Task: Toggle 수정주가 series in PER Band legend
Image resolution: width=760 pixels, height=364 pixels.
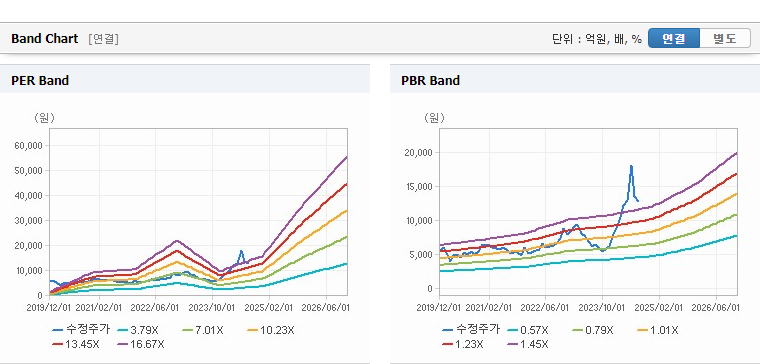Action: [81, 330]
